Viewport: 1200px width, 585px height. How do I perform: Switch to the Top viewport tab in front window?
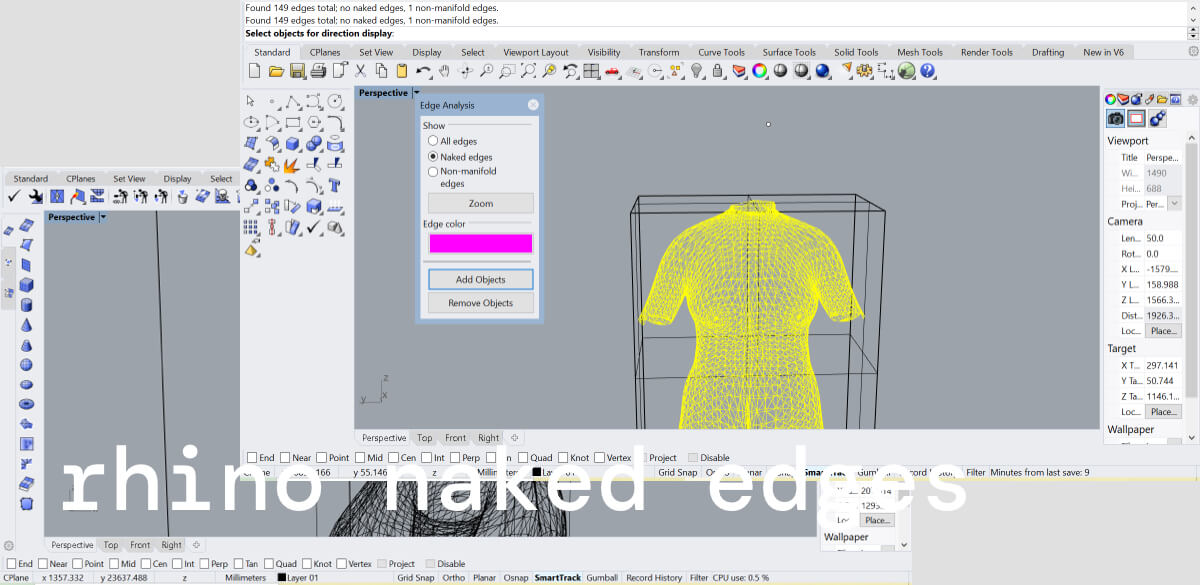425,438
